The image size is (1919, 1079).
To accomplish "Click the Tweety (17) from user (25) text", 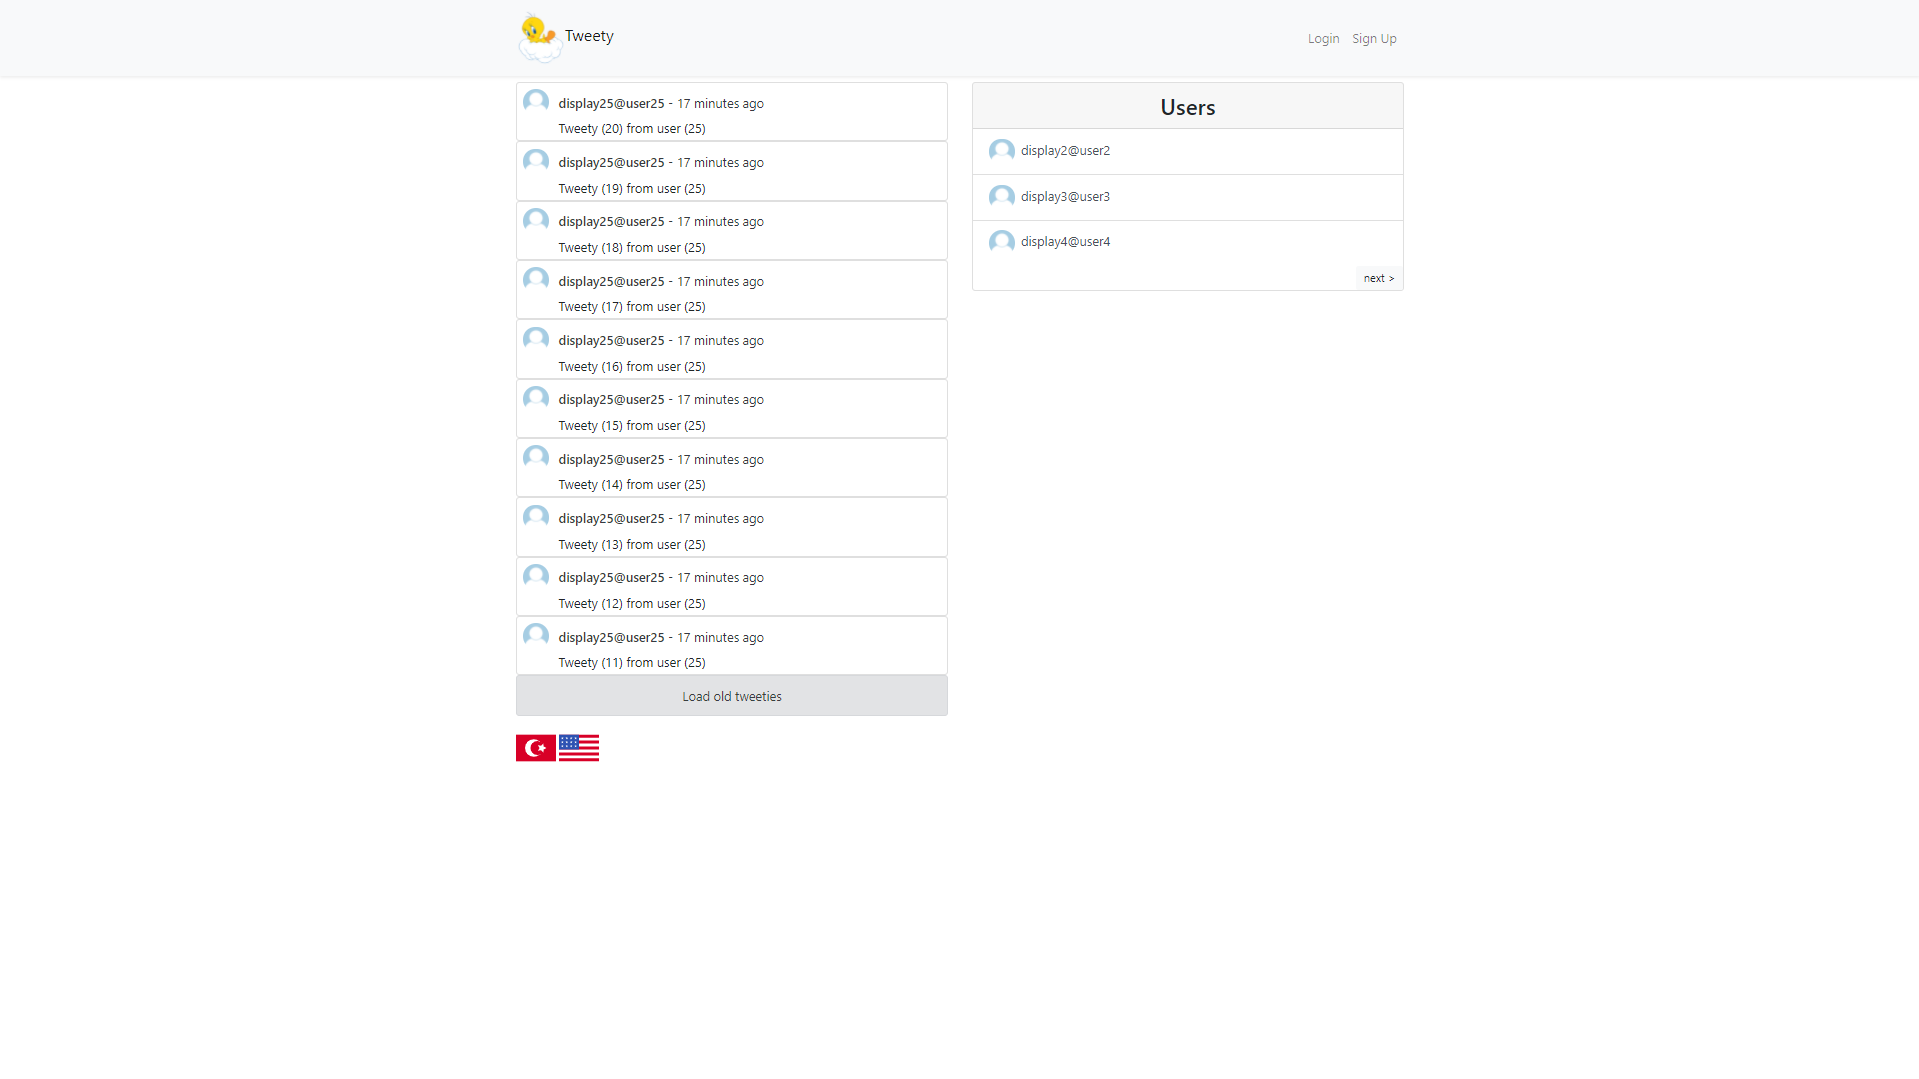I will tap(631, 307).
